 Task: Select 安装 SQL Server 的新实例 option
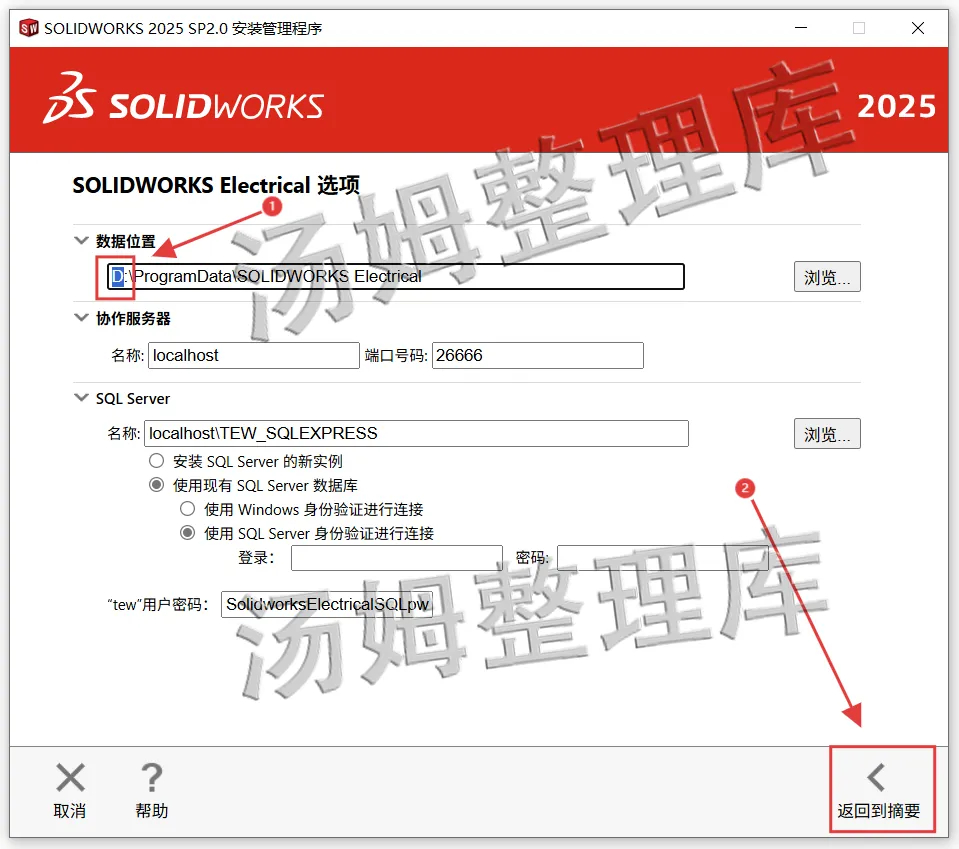pyautogui.click(x=157, y=461)
